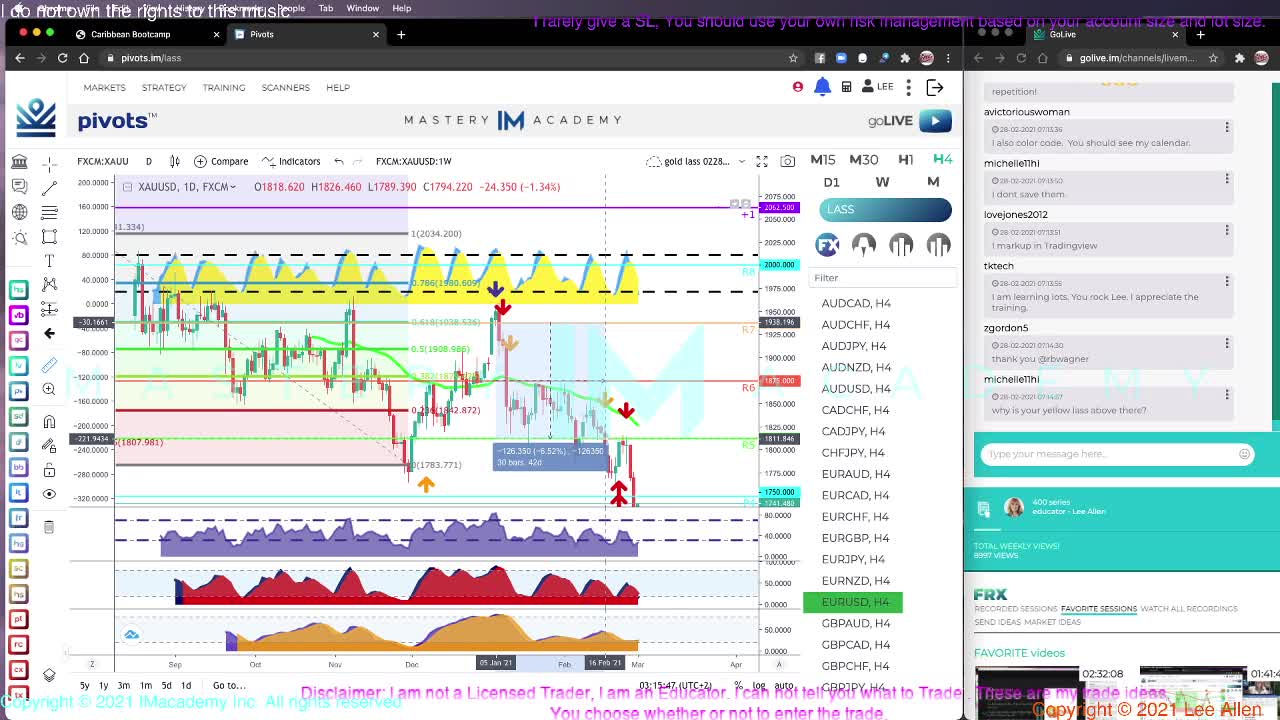Select the H1 timeframe
This screenshot has height=720, width=1280.
[906, 160]
